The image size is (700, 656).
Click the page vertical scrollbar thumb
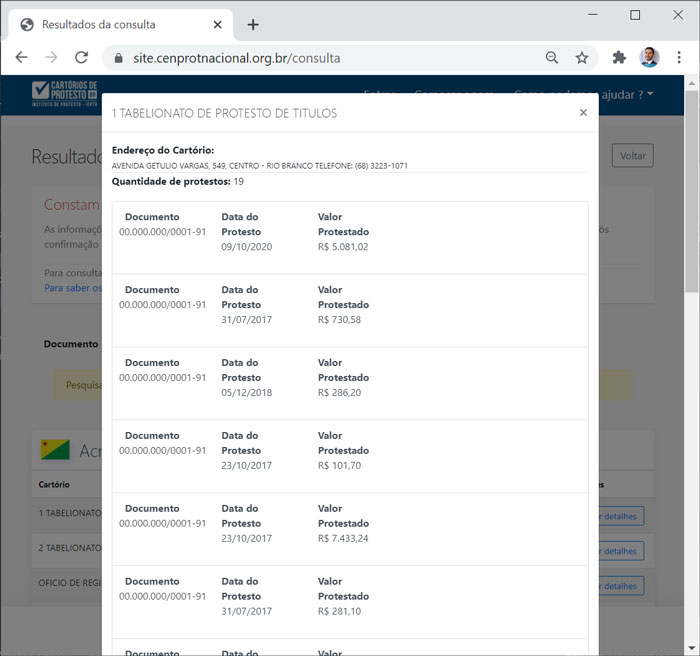point(692,191)
